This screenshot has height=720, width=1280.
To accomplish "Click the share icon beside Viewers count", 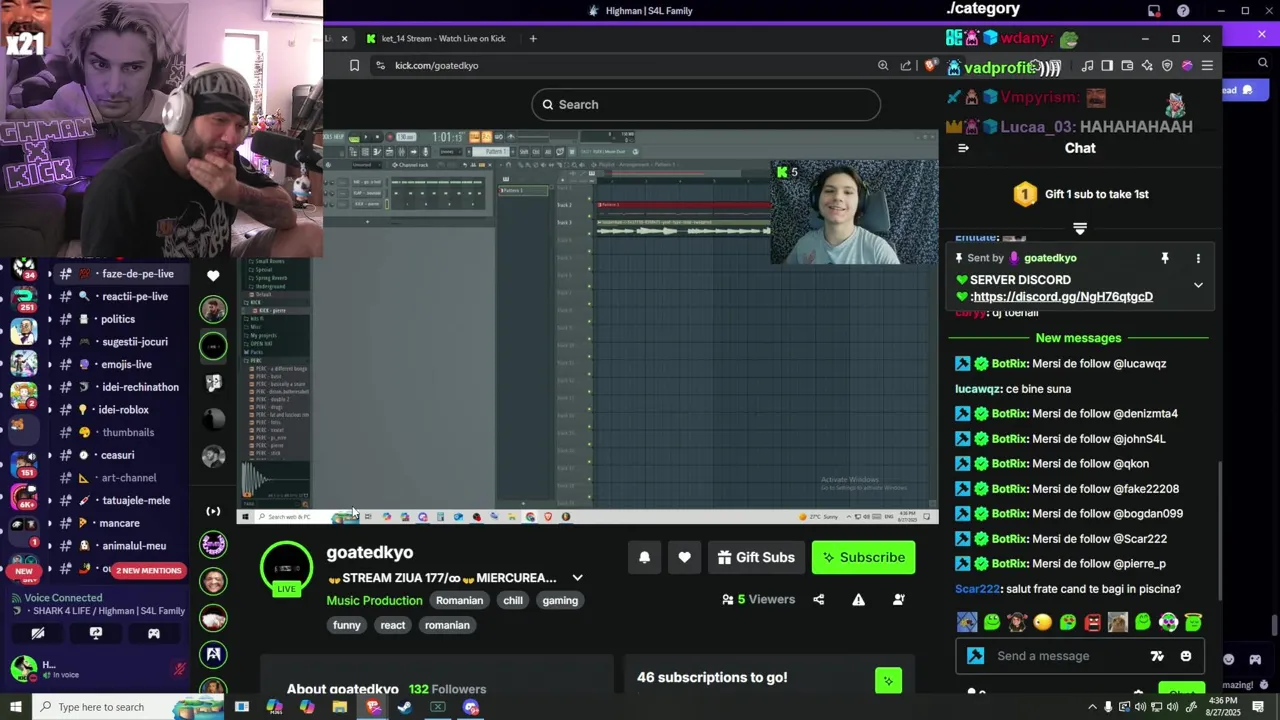I will coord(819,600).
